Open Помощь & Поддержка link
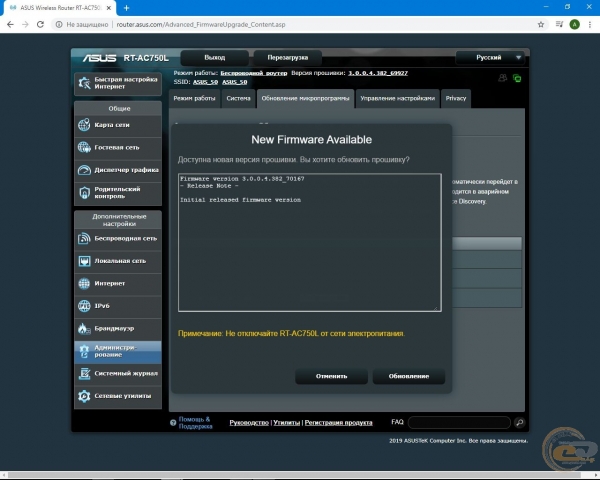 (x=195, y=423)
